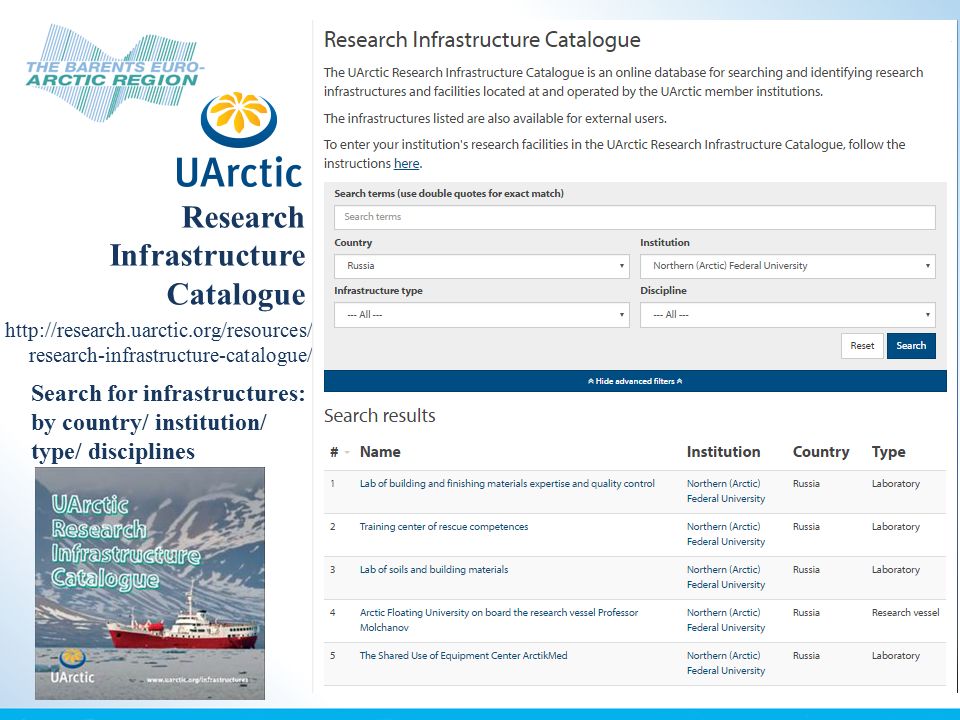Collapse filters via Hide advanced filters bar
Screen dimensions: 960x720
coord(635,381)
